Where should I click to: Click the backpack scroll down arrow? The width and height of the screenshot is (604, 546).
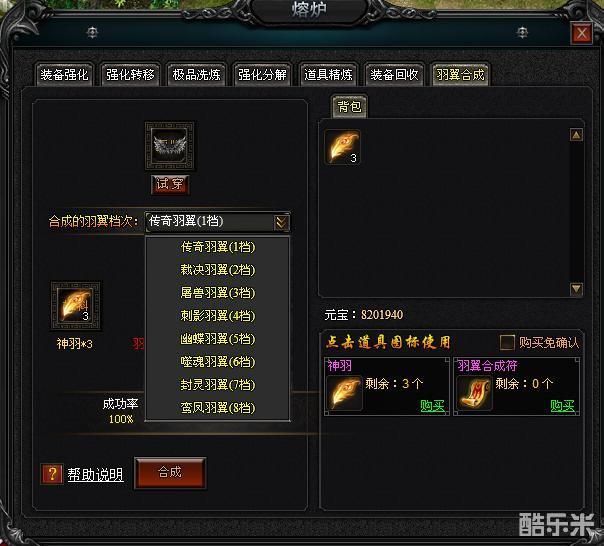[576, 289]
